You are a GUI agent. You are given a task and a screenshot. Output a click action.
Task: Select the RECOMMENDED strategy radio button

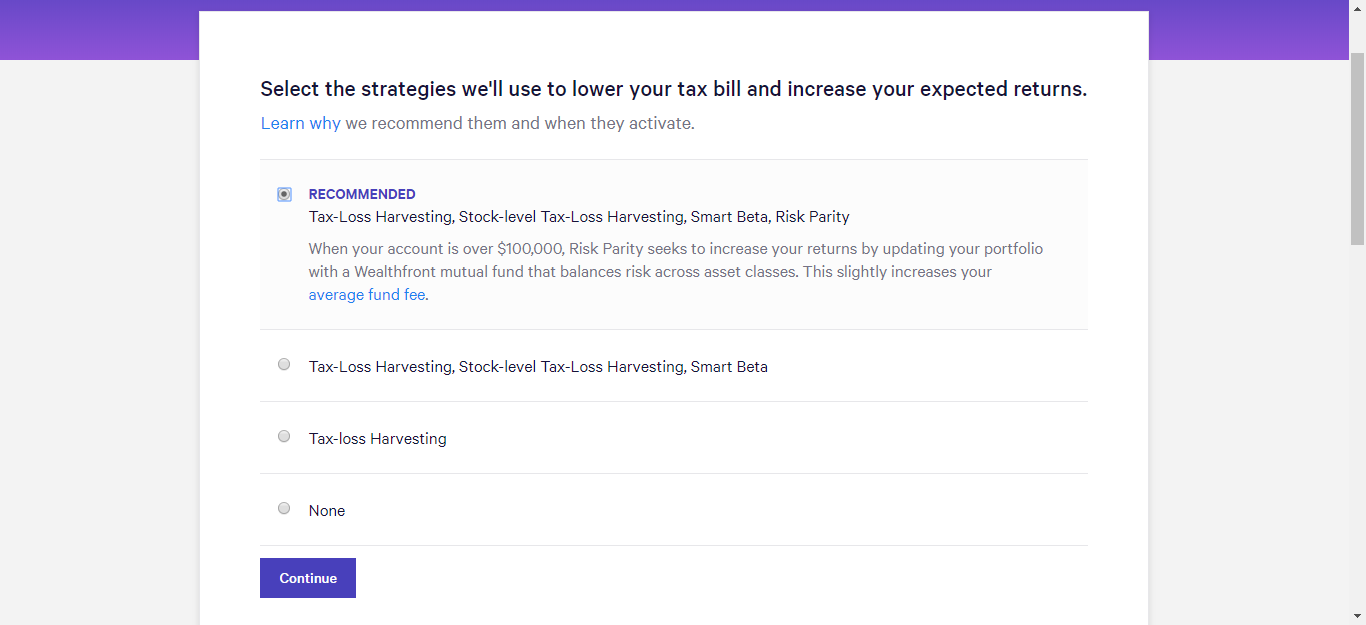click(x=285, y=194)
